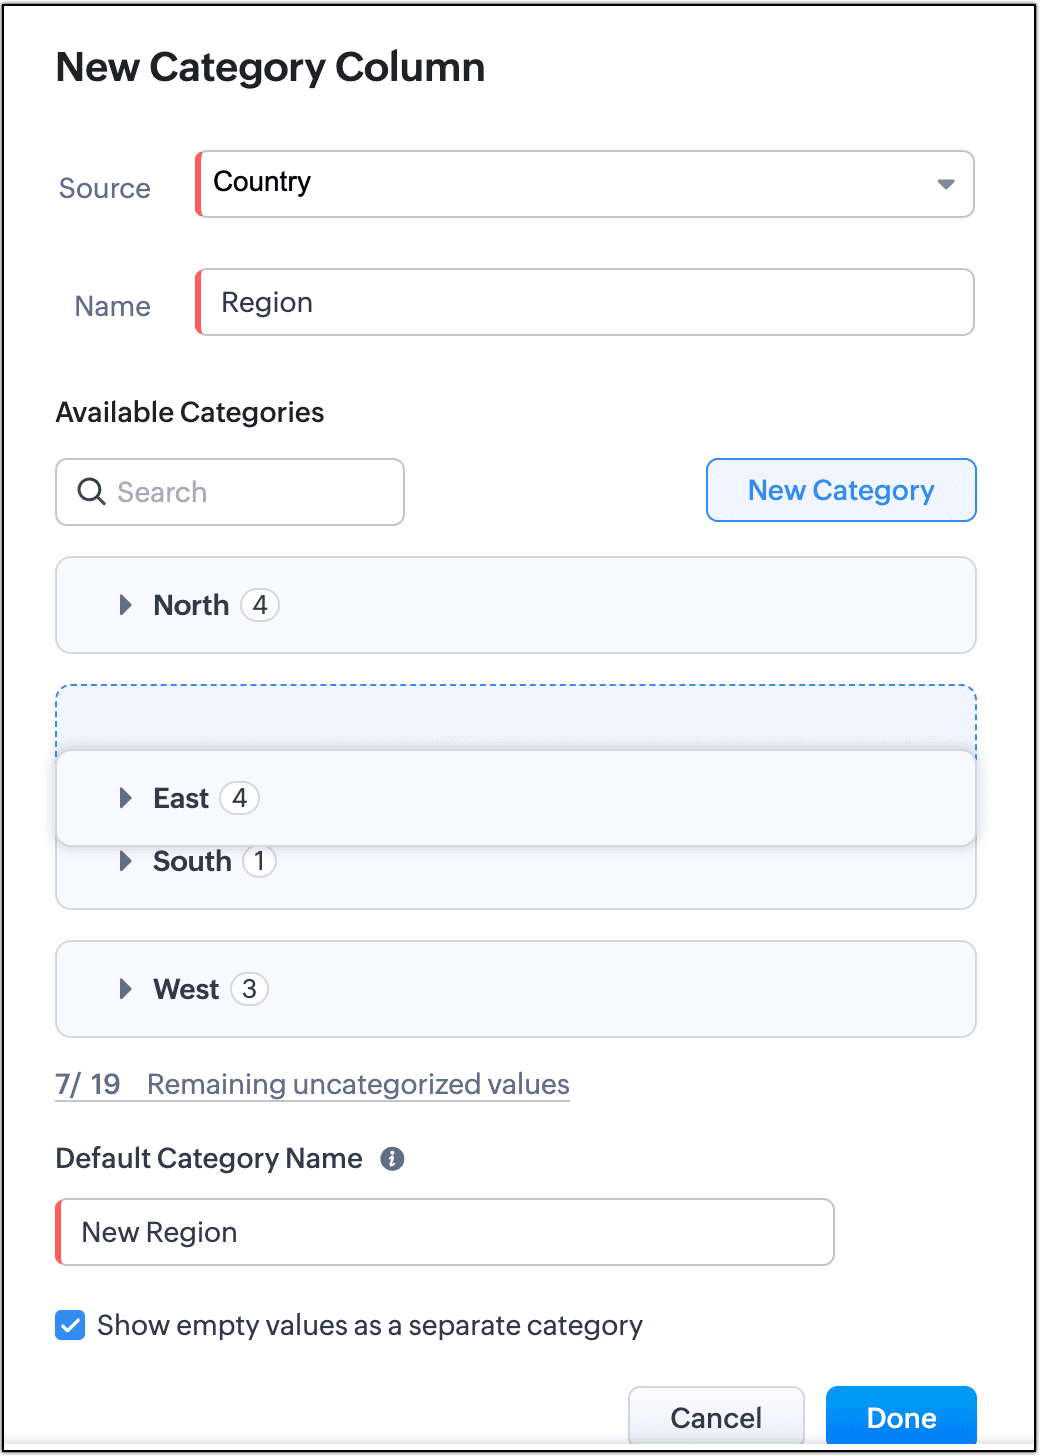Expand the East category arrow
1040x1456 pixels.
(x=126, y=798)
